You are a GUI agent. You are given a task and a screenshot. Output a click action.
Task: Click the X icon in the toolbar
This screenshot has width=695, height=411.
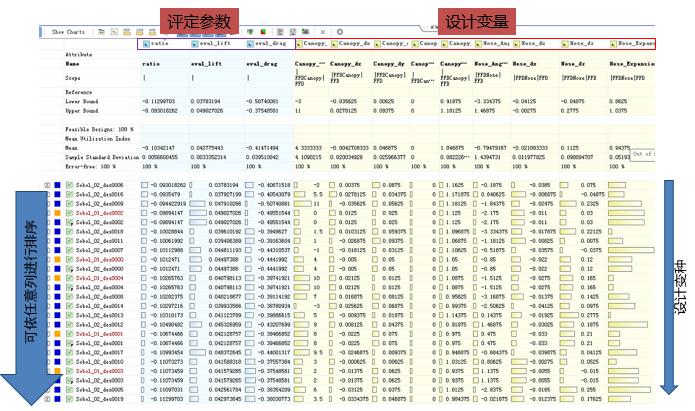[323, 32]
